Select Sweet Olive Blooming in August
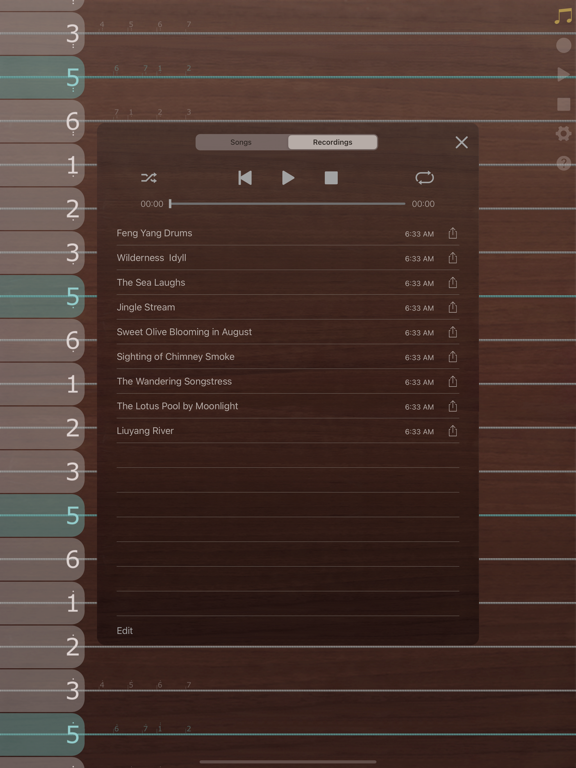This screenshot has width=576, height=768. [288, 332]
